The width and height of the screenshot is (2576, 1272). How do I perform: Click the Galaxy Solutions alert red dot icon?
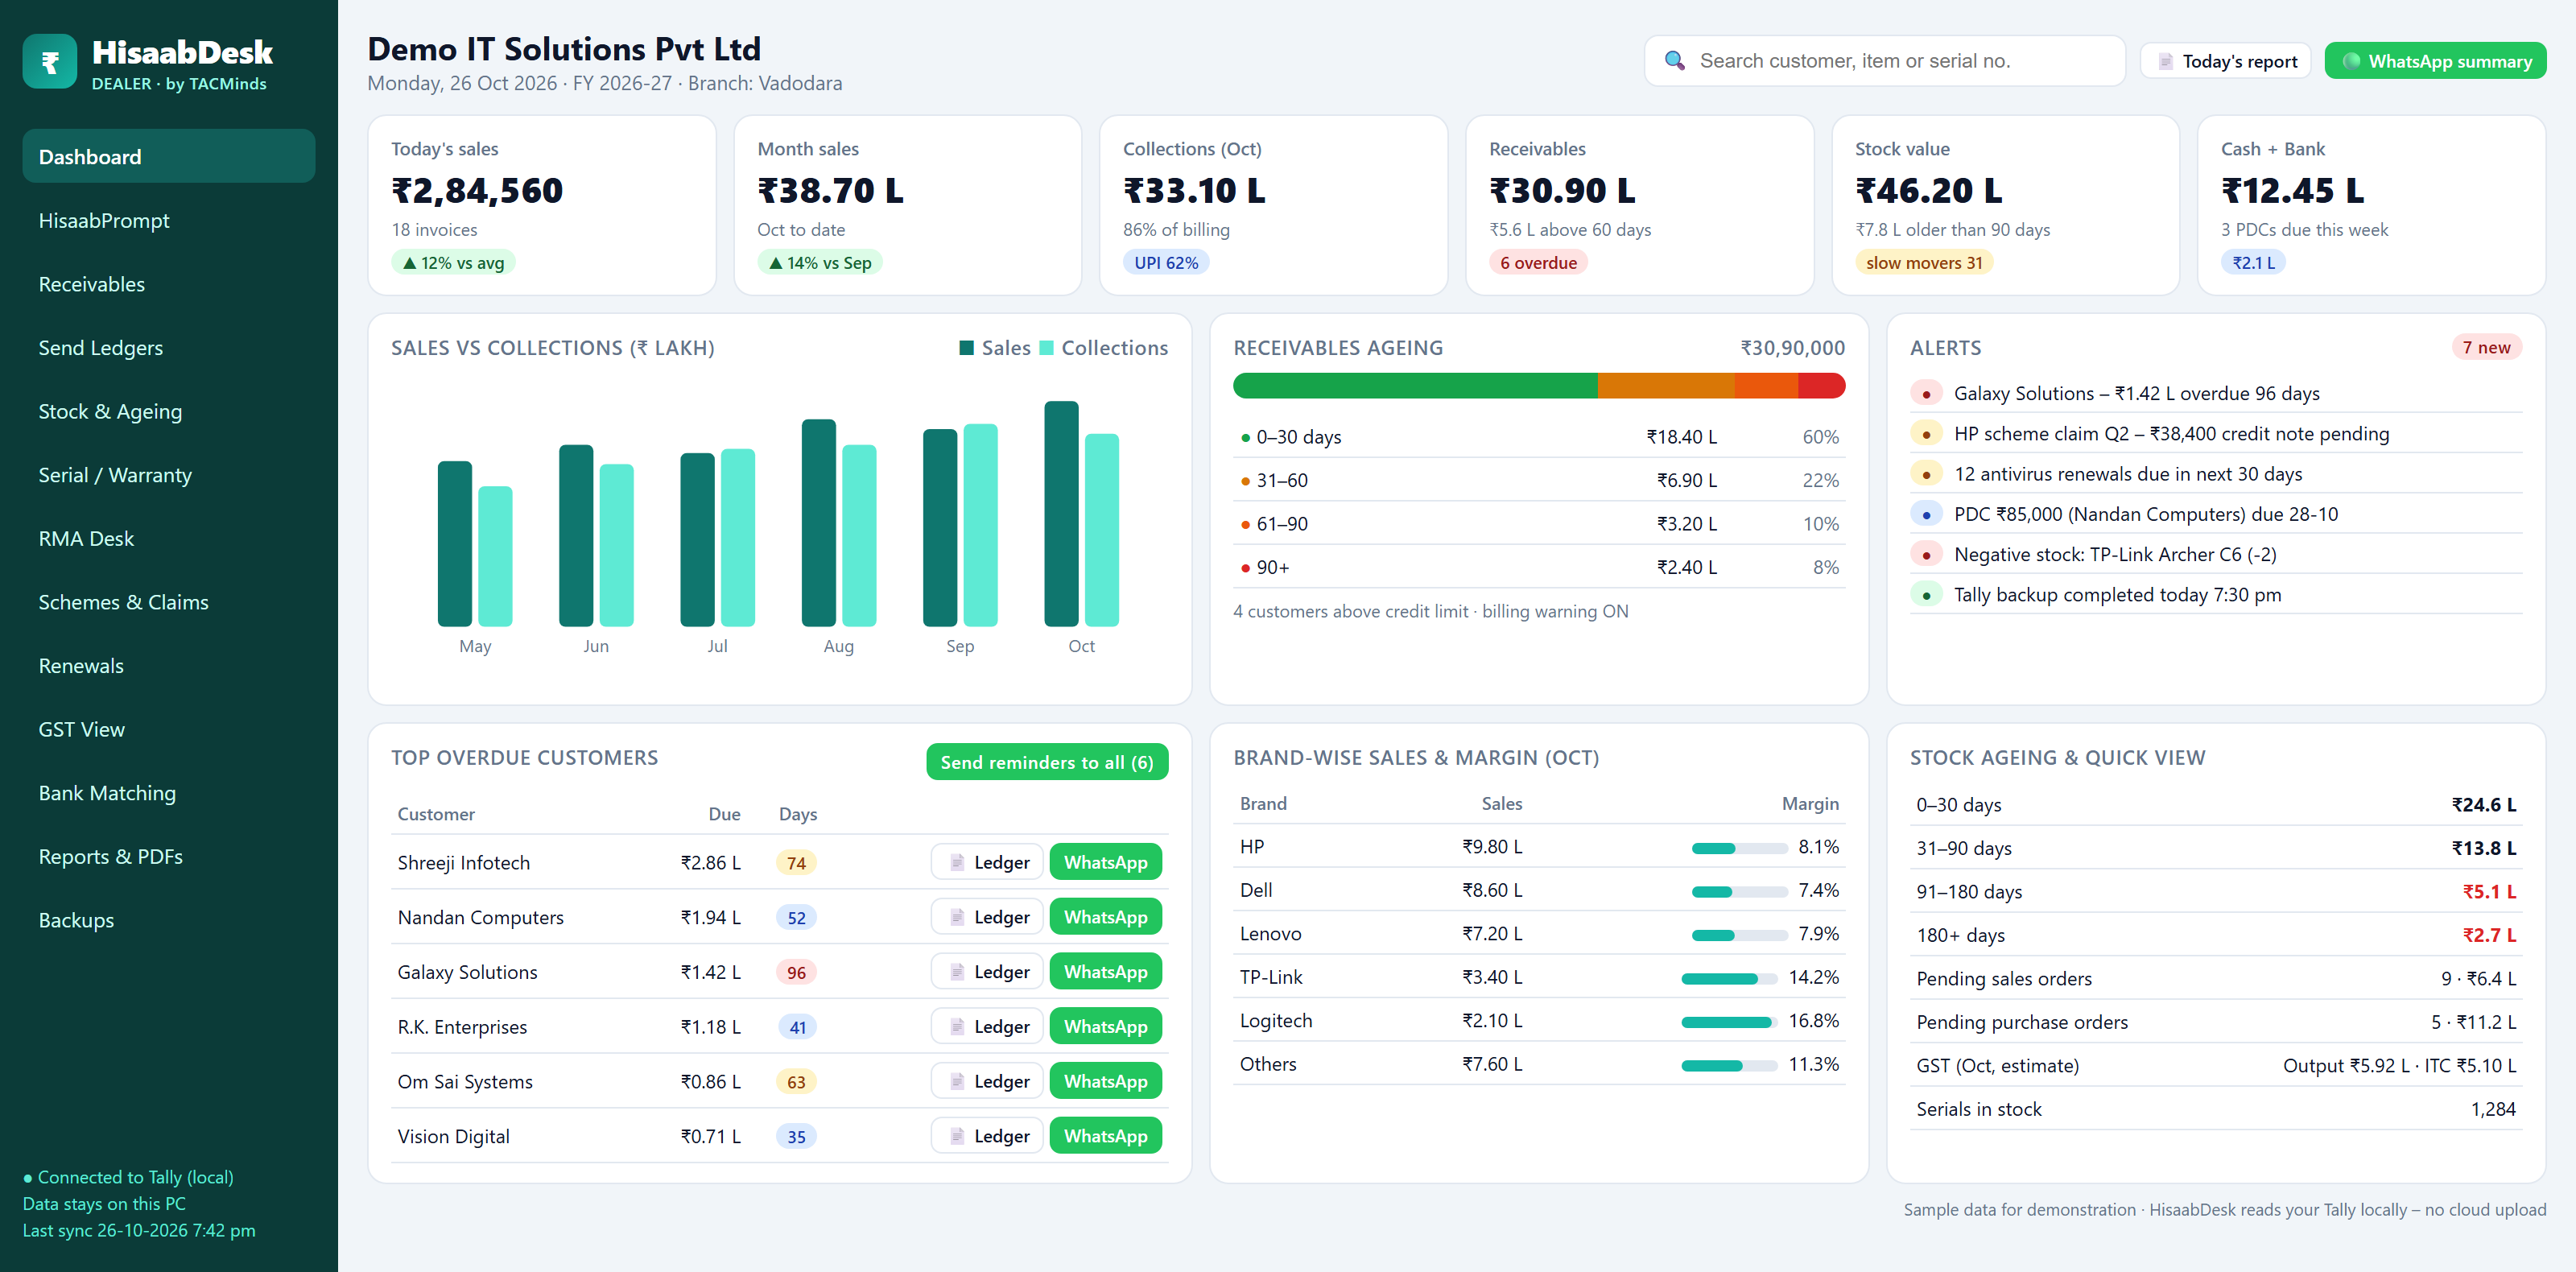tap(1926, 394)
